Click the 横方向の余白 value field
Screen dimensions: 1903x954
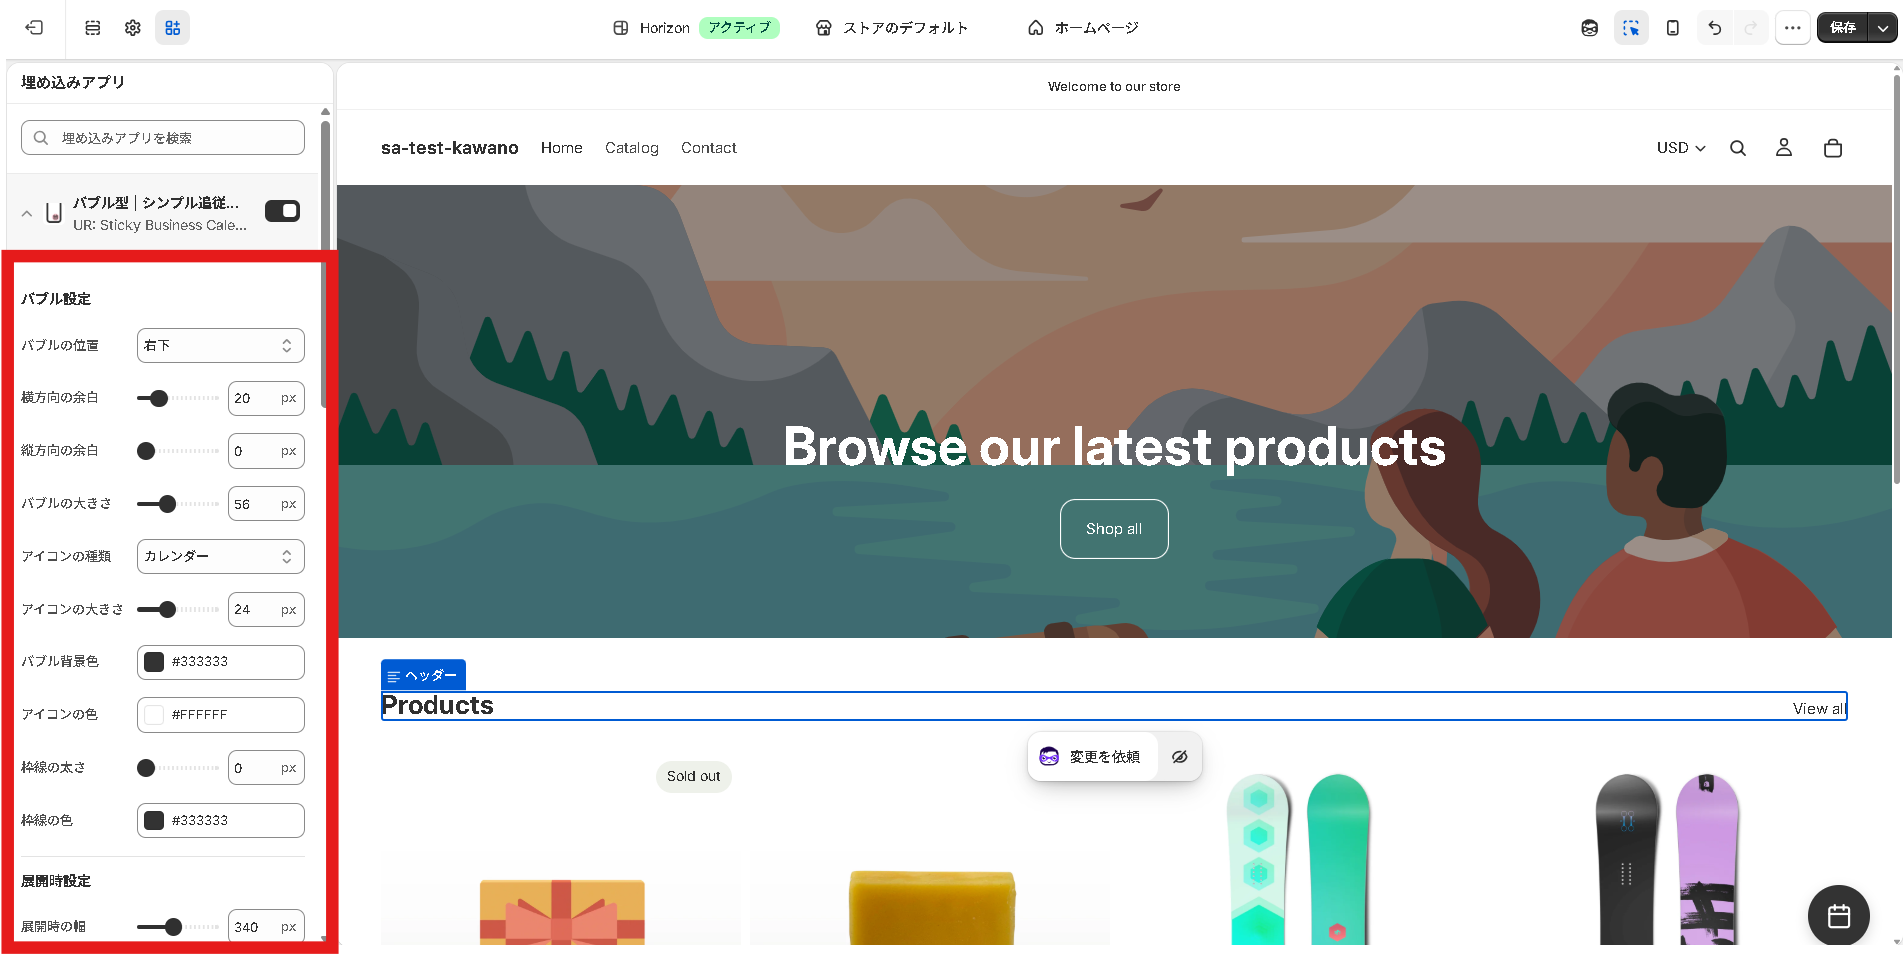[266, 398]
